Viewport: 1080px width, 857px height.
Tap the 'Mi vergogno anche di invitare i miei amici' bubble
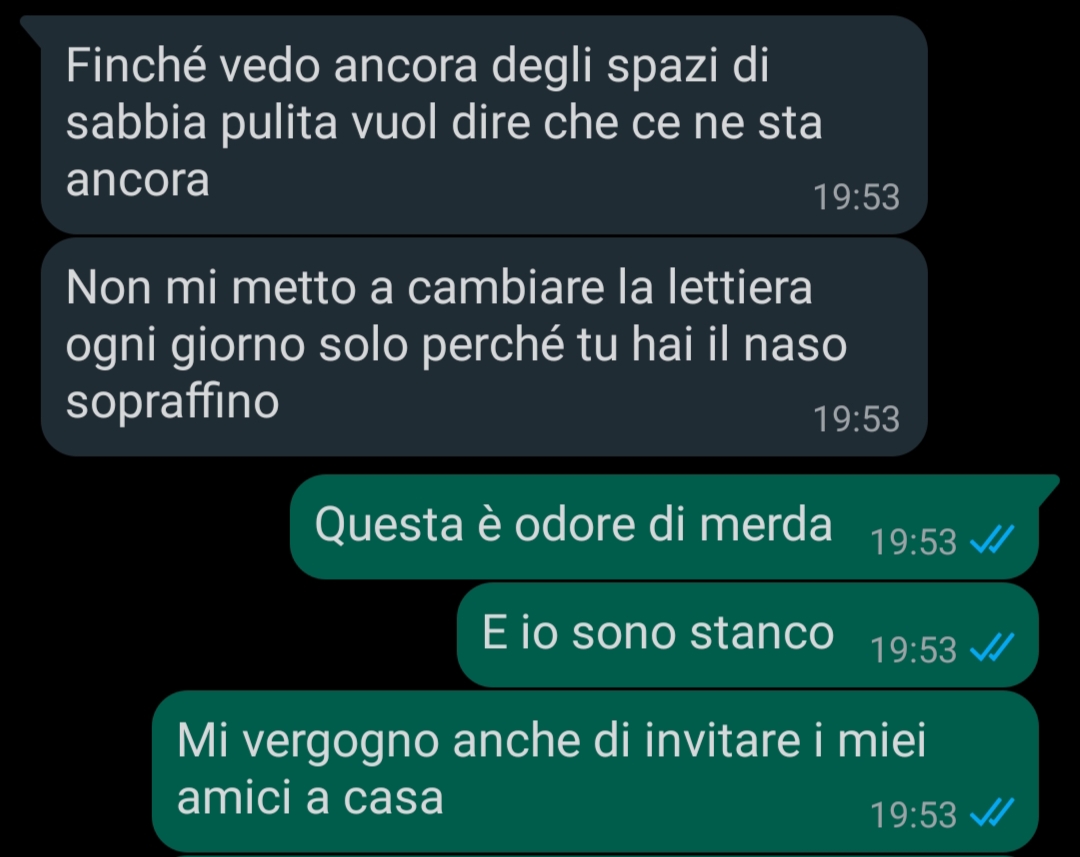click(x=596, y=771)
